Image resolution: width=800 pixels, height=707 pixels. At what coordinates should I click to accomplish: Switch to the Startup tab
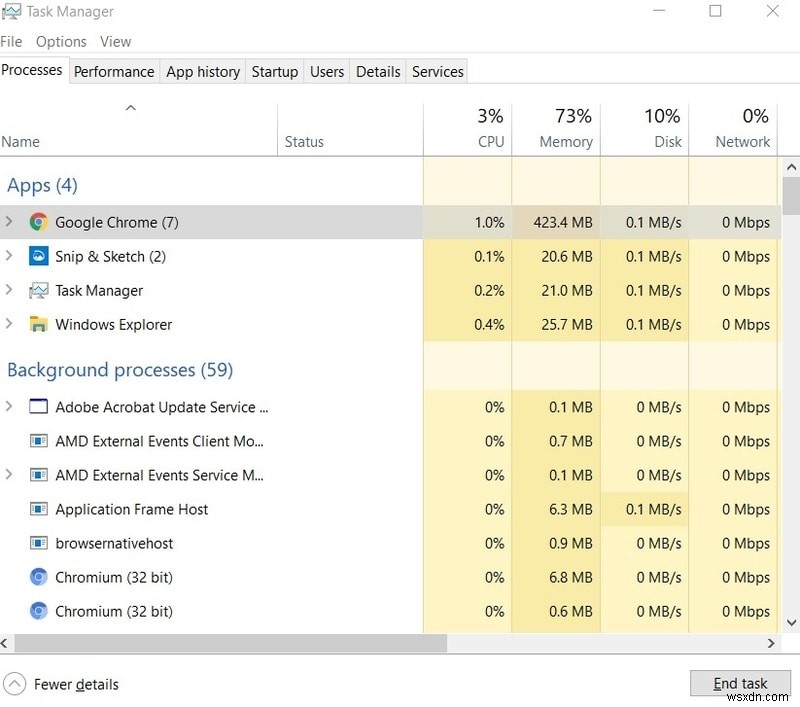click(x=274, y=71)
